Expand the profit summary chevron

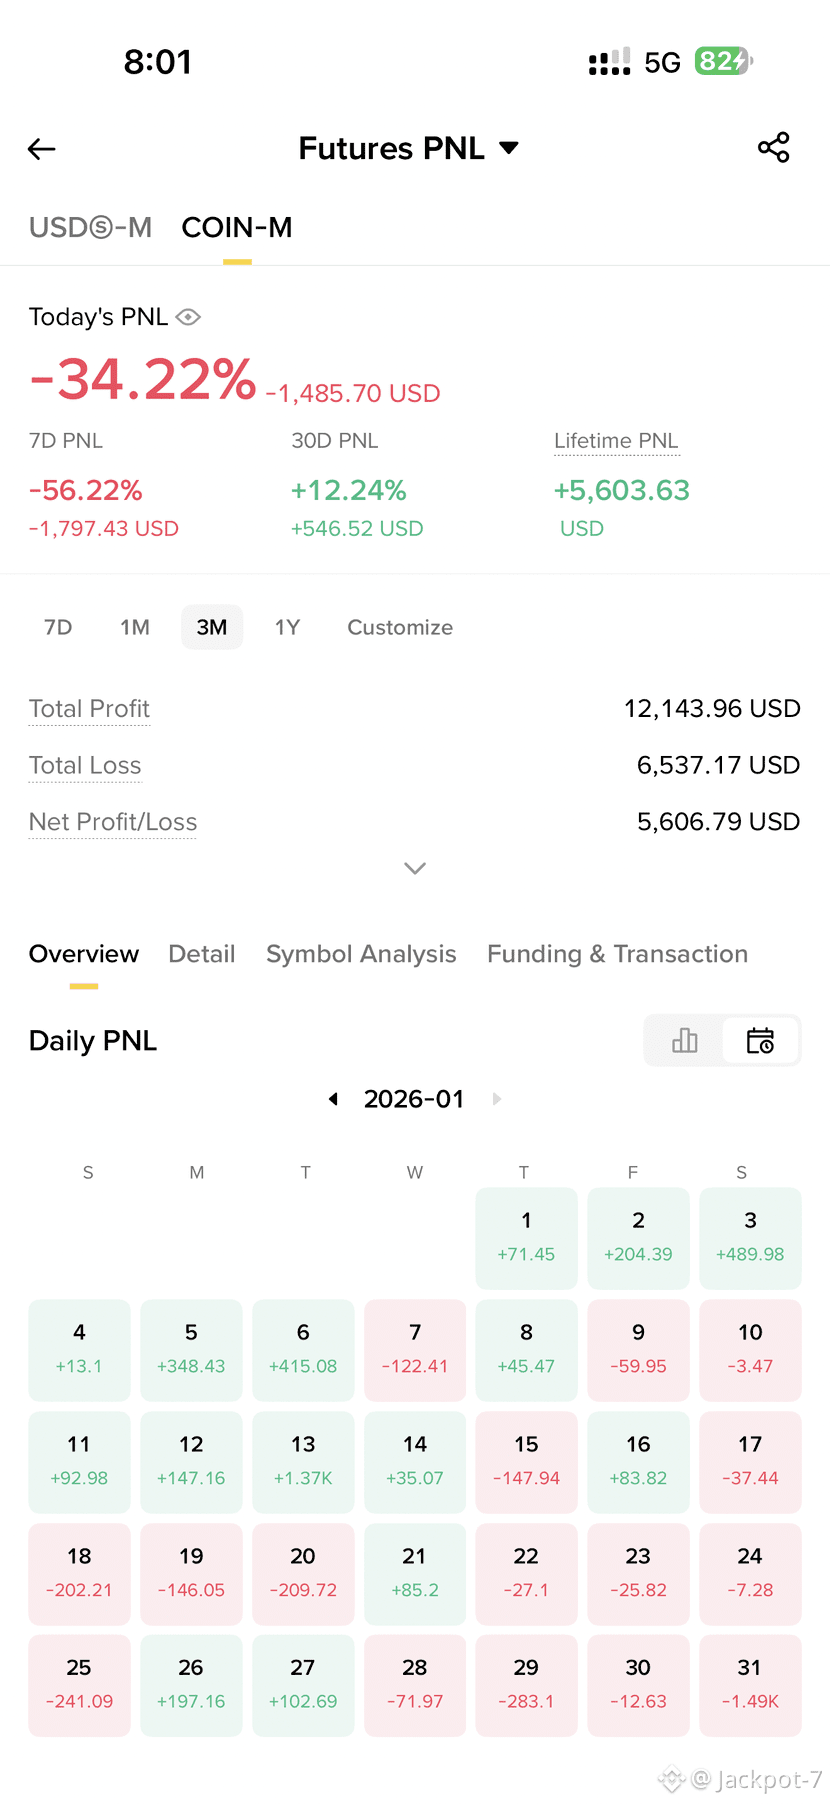[x=415, y=868]
